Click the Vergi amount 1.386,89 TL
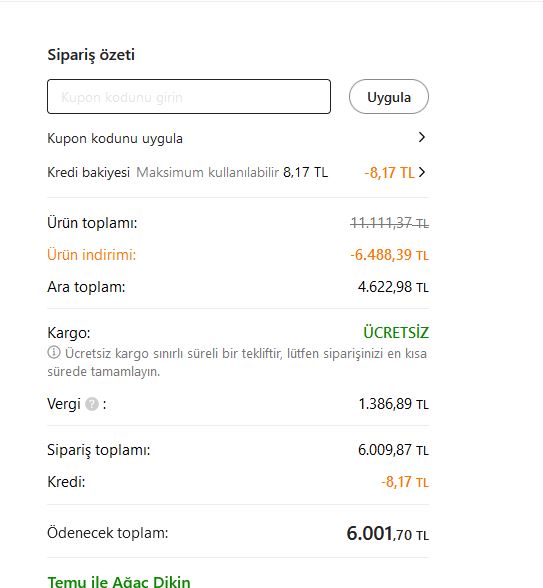 [393, 404]
